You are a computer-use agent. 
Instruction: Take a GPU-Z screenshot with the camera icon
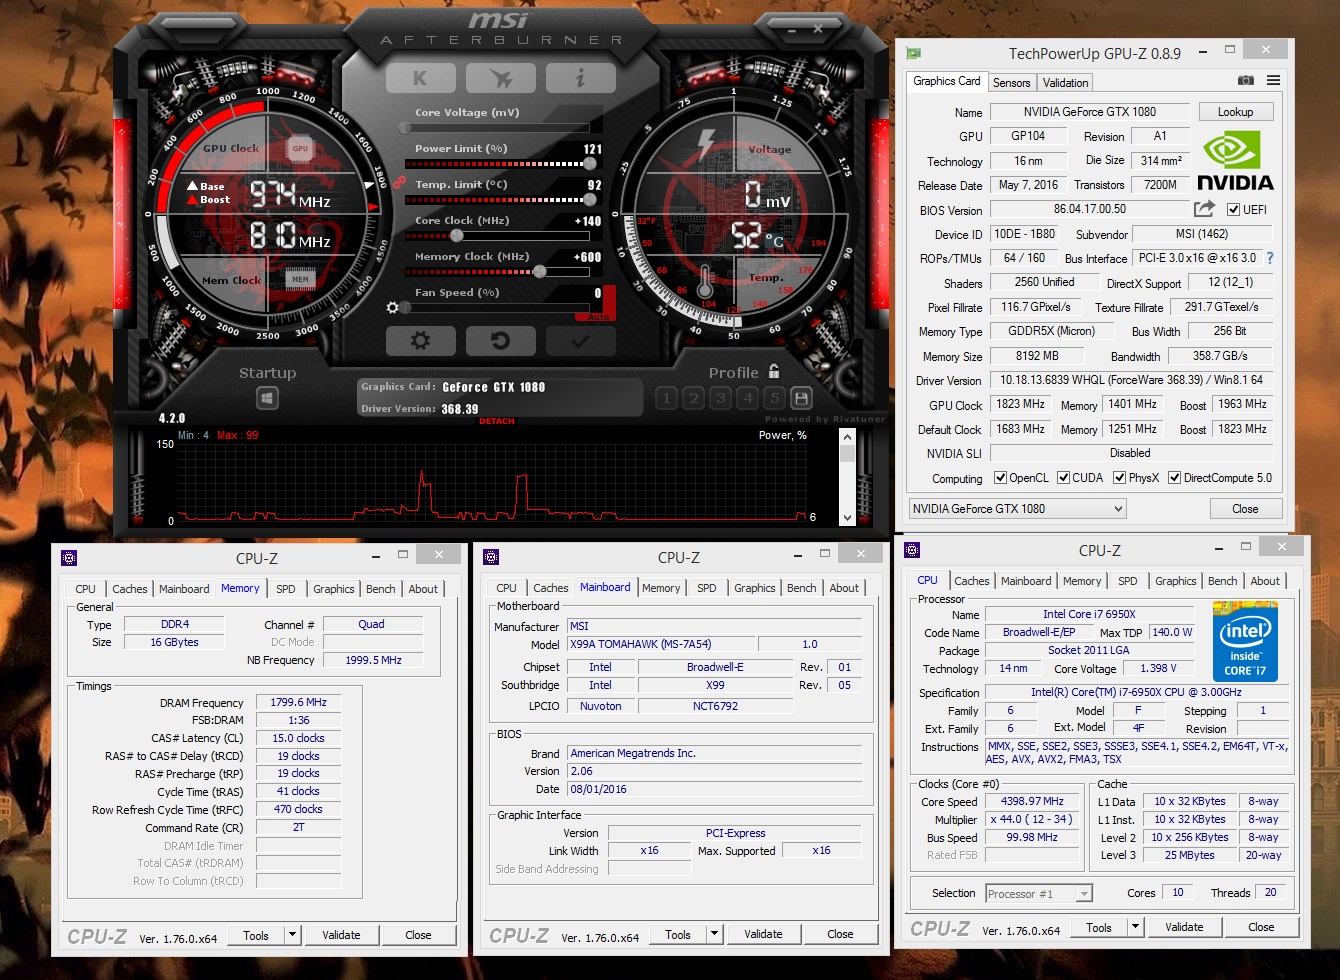click(1246, 80)
